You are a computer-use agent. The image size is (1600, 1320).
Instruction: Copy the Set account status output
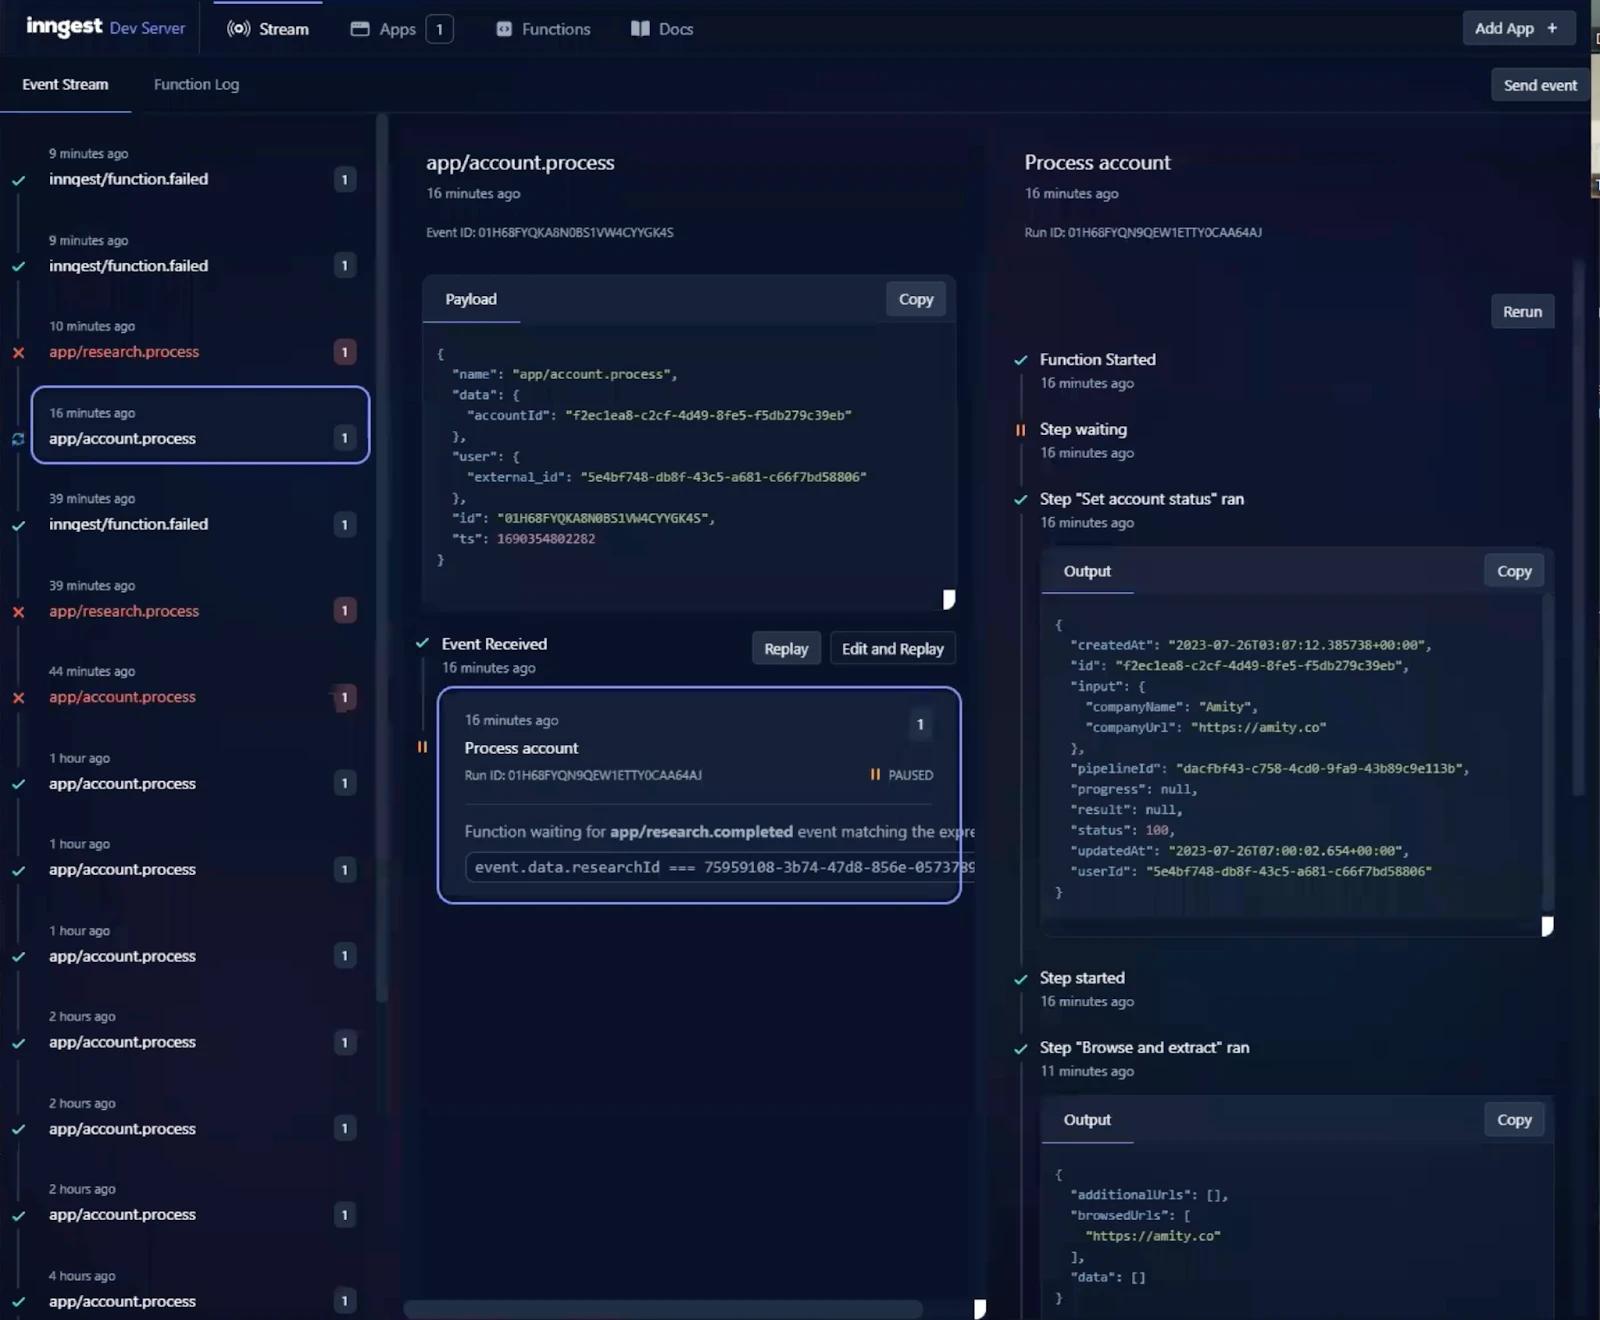(1514, 571)
